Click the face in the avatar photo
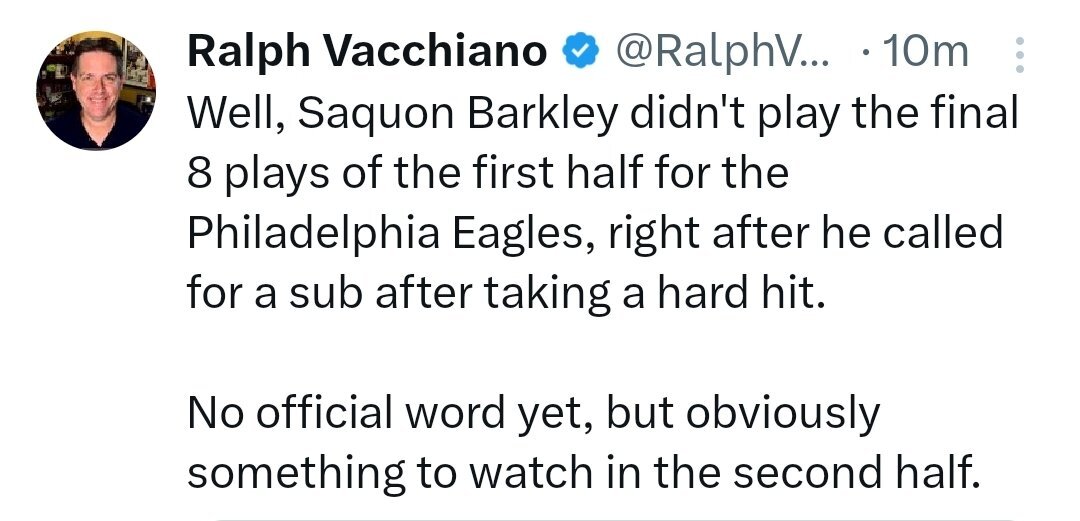The image size is (1080, 521). (95, 87)
